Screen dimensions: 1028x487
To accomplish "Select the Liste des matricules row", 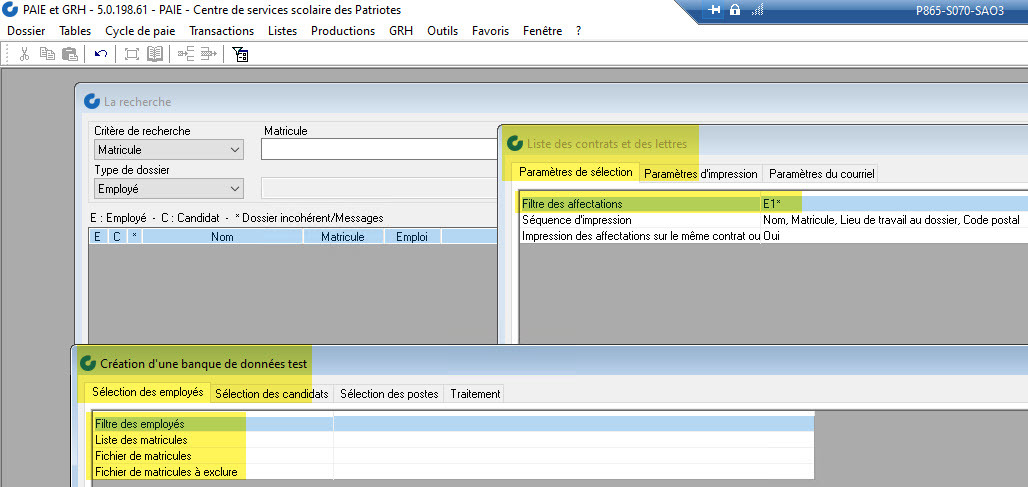I will tap(141, 440).
